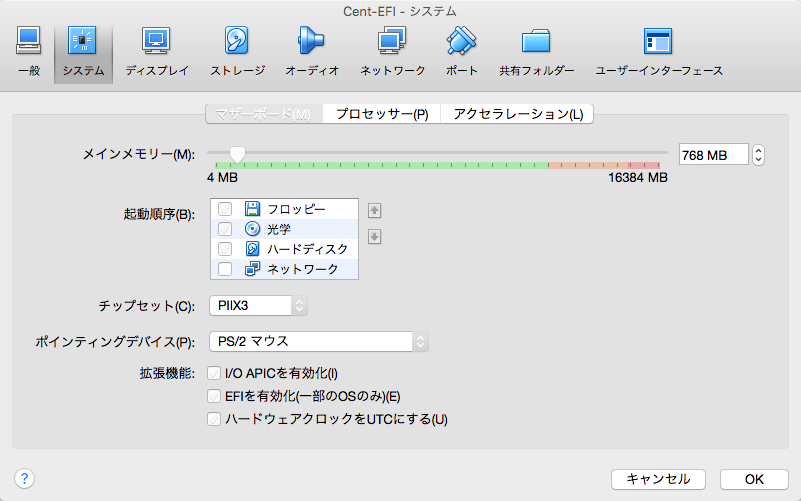Open the 共有フォルダー settings icon
The width and height of the screenshot is (801, 501).
(536, 41)
